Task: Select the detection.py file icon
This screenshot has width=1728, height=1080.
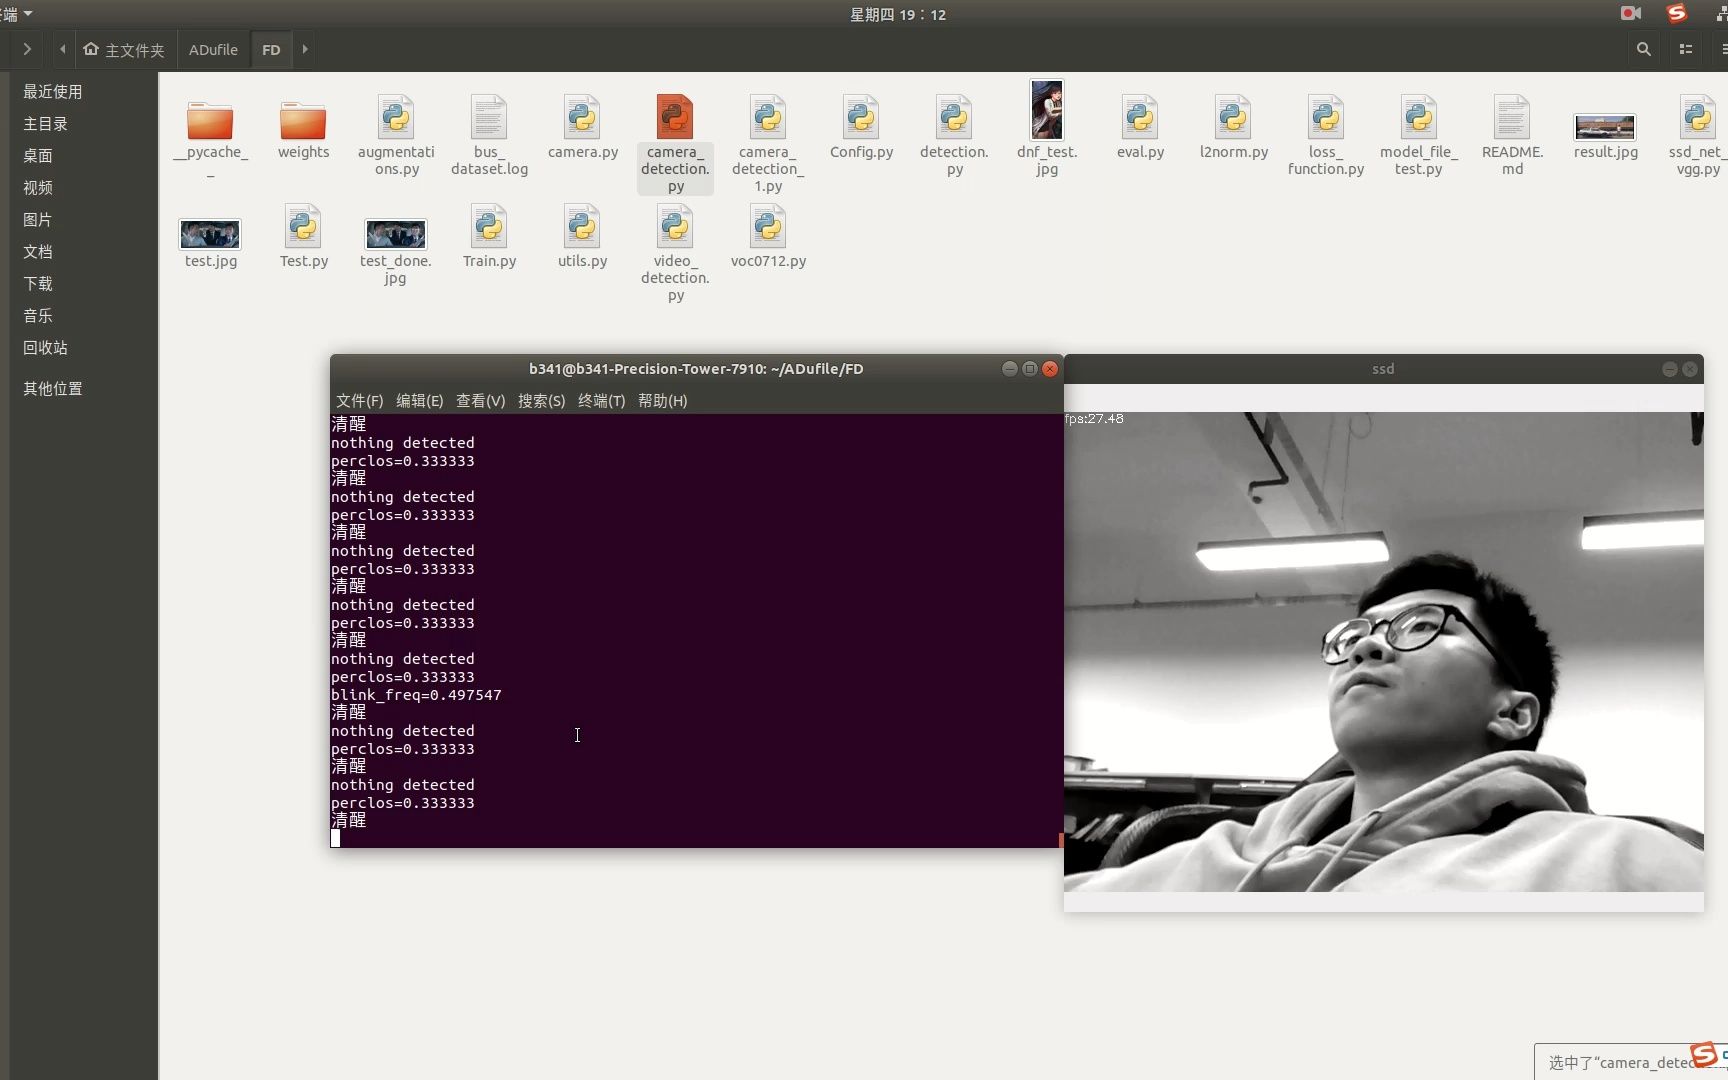Action: (954, 118)
